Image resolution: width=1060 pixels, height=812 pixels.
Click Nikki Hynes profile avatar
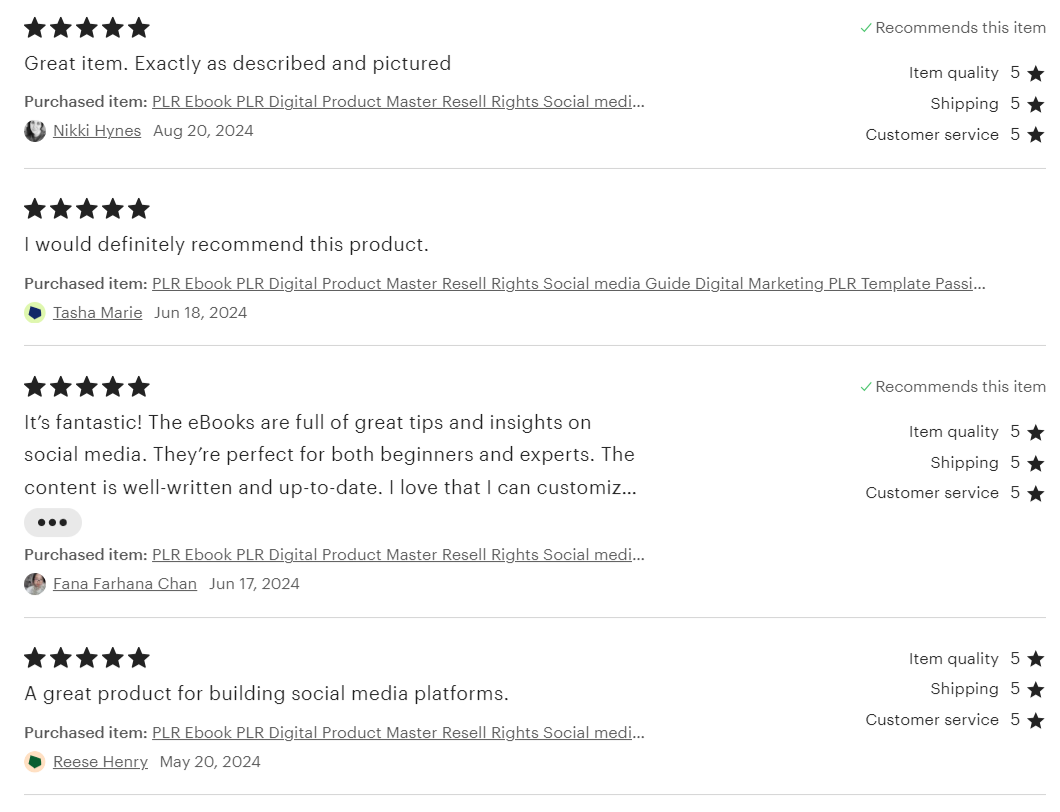click(x=35, y=130)
